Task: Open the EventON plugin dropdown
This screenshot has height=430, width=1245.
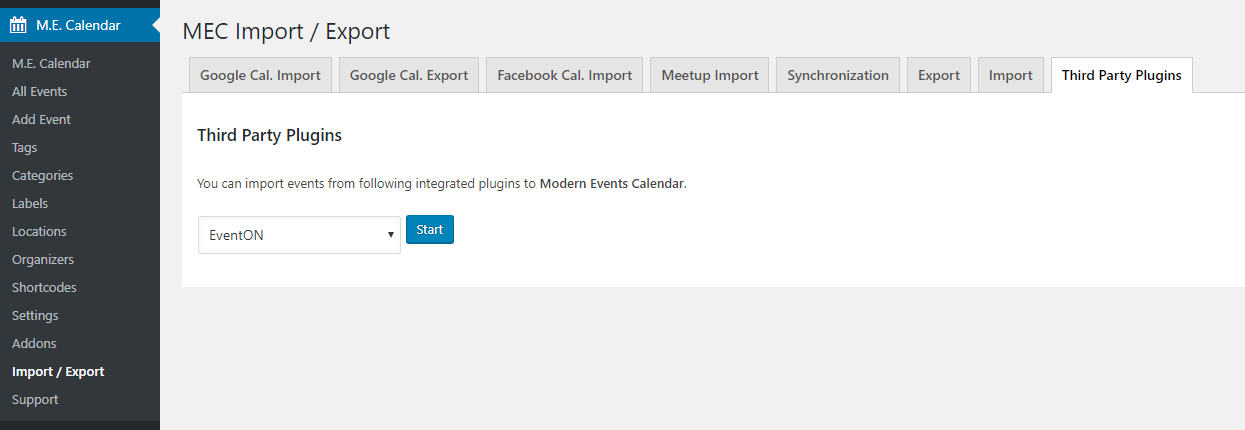Action: pyautogui.click(x=299, y=235)
